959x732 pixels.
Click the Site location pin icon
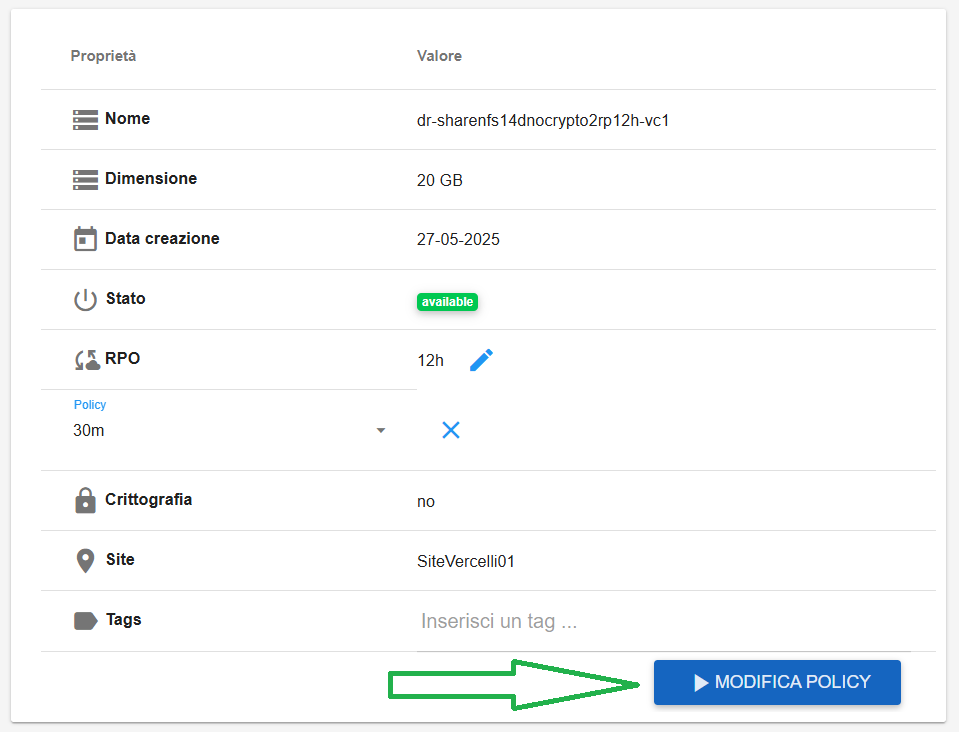click(85, 560)
